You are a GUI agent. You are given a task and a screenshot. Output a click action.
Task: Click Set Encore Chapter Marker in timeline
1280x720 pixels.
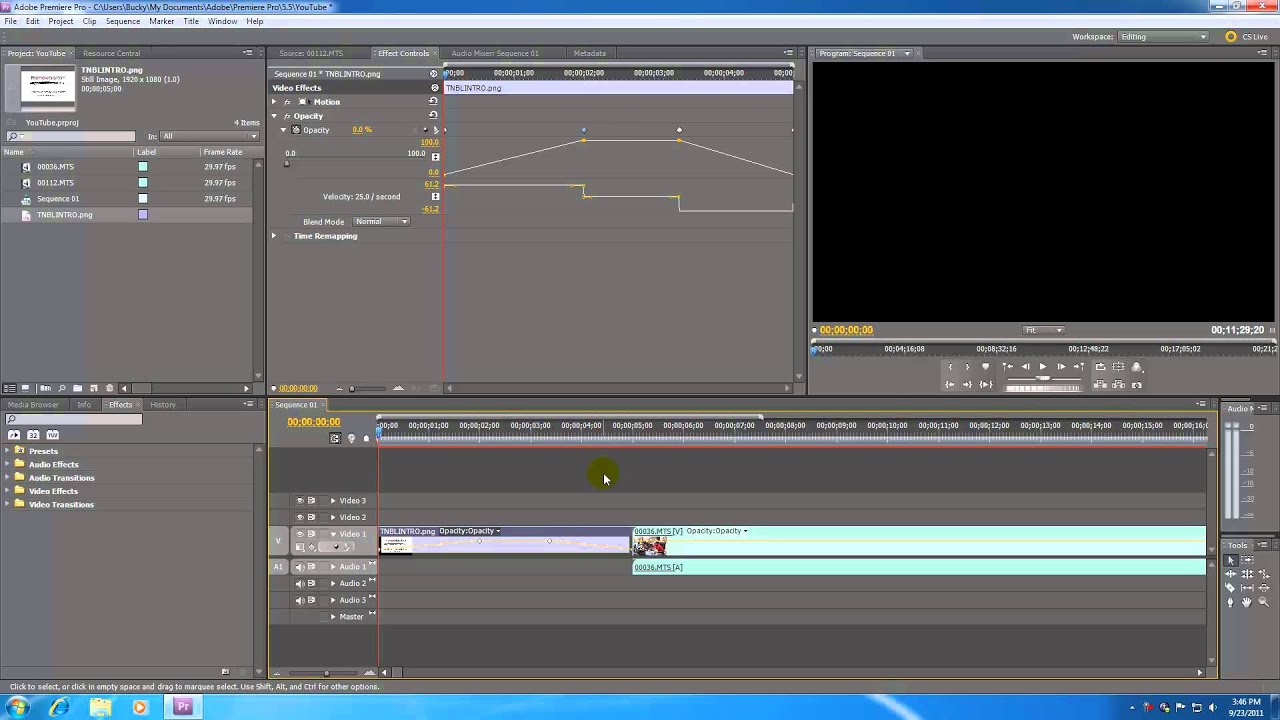click(351, 439)
